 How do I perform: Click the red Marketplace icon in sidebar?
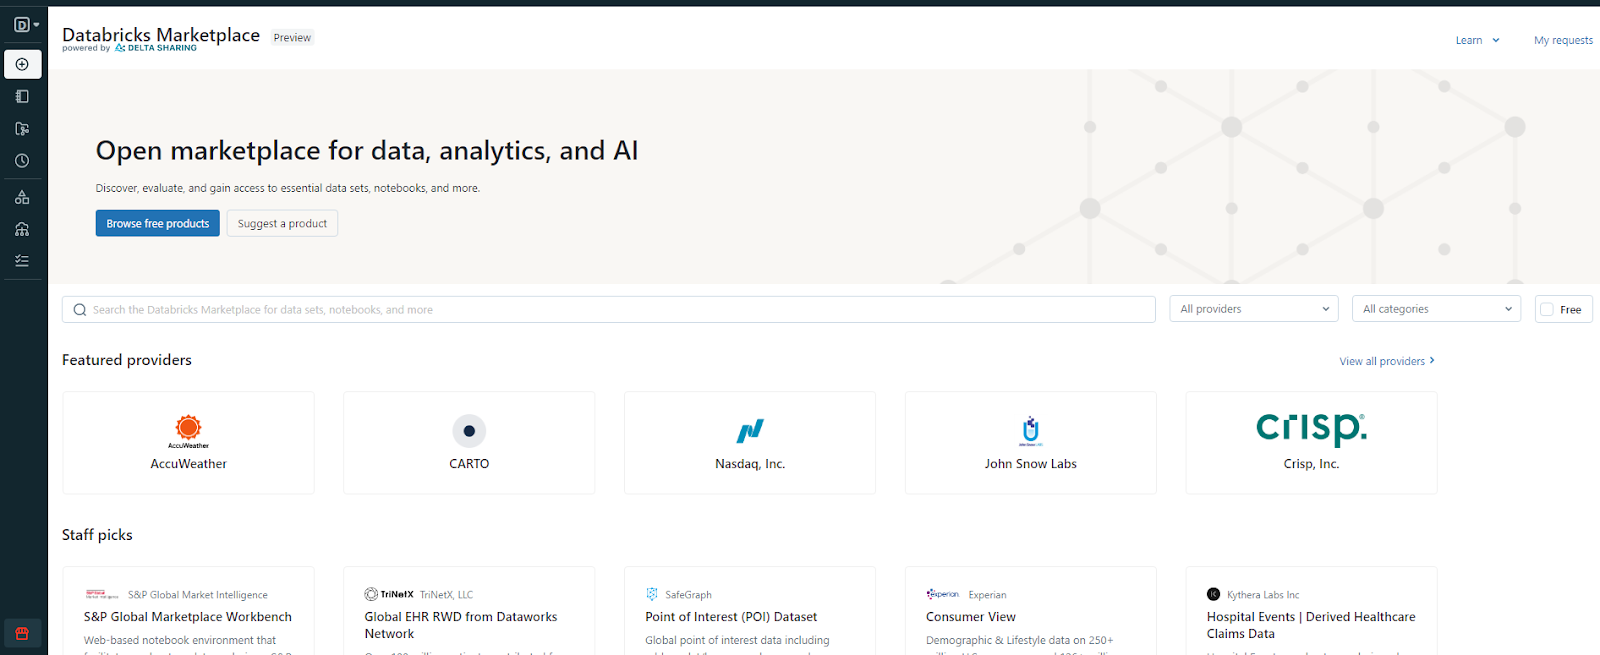tap(22, 633)
